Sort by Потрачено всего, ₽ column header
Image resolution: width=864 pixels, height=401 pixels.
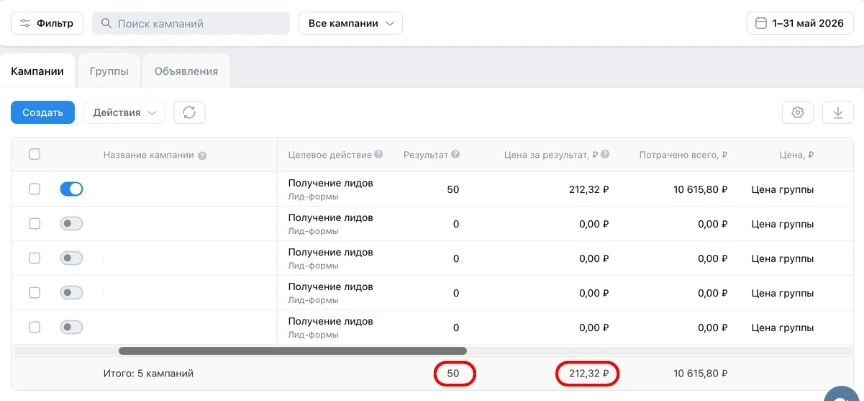(x=683, y=155)
